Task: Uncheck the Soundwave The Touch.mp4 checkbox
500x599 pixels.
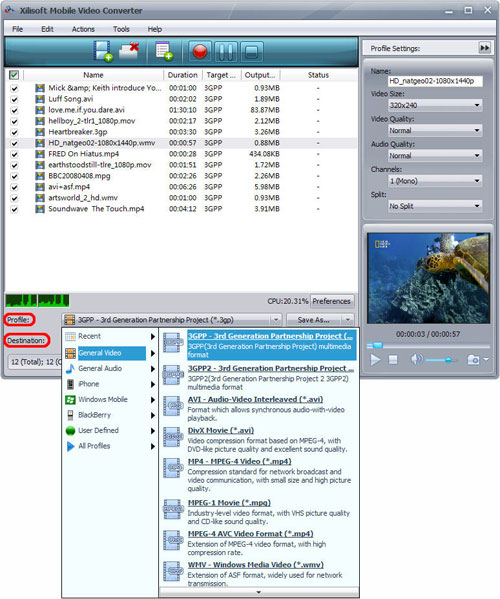Action: tap(15, 209)
